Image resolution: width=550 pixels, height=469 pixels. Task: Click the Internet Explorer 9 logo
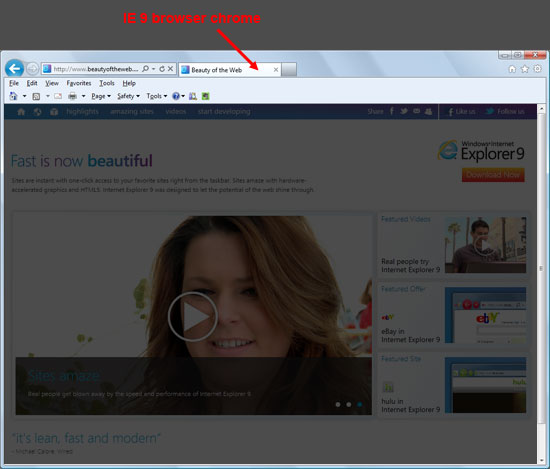(481, 151)
